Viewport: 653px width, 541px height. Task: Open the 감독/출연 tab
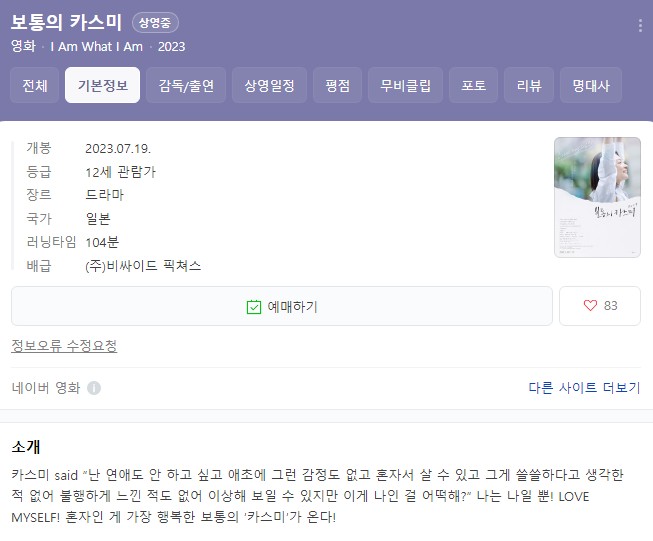tap(186, 85)
